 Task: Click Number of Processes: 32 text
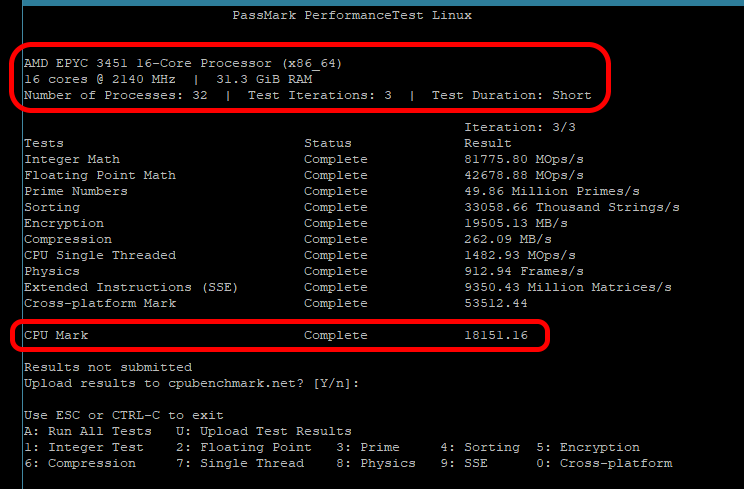pos(116,95)
